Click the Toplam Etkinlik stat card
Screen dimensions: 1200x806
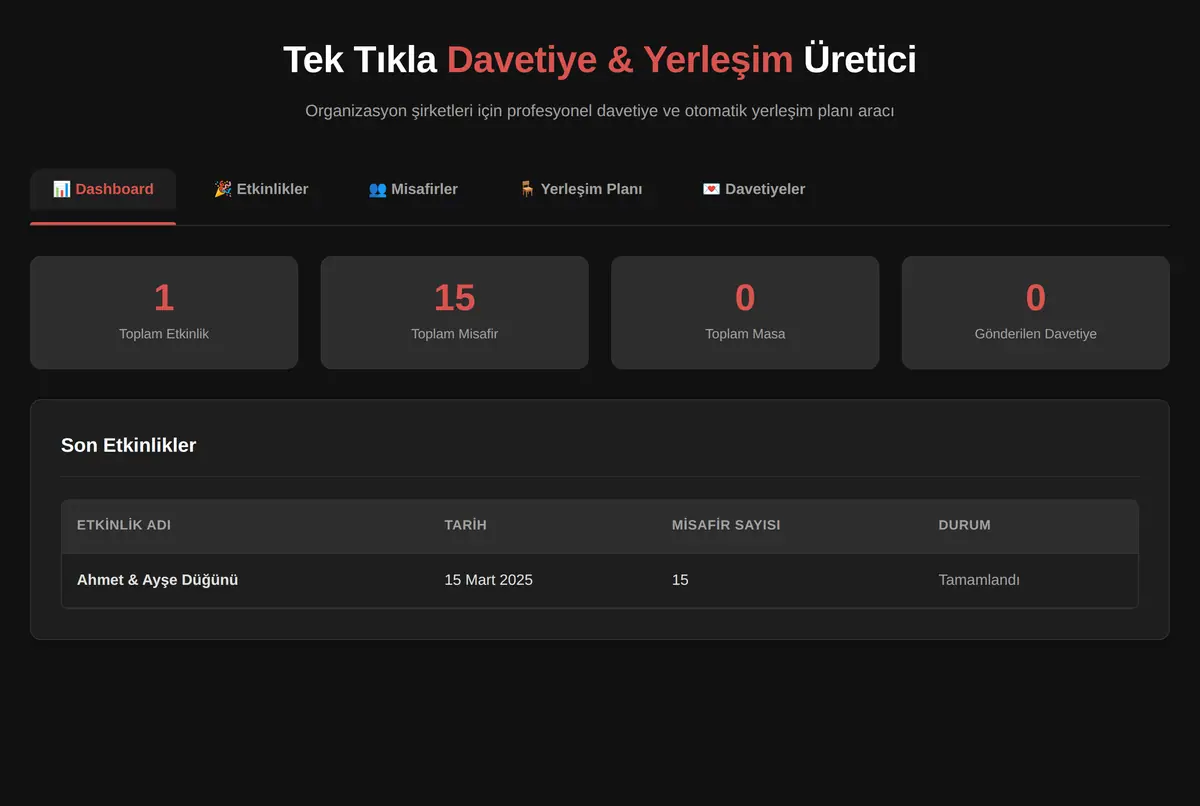(164, 312)
